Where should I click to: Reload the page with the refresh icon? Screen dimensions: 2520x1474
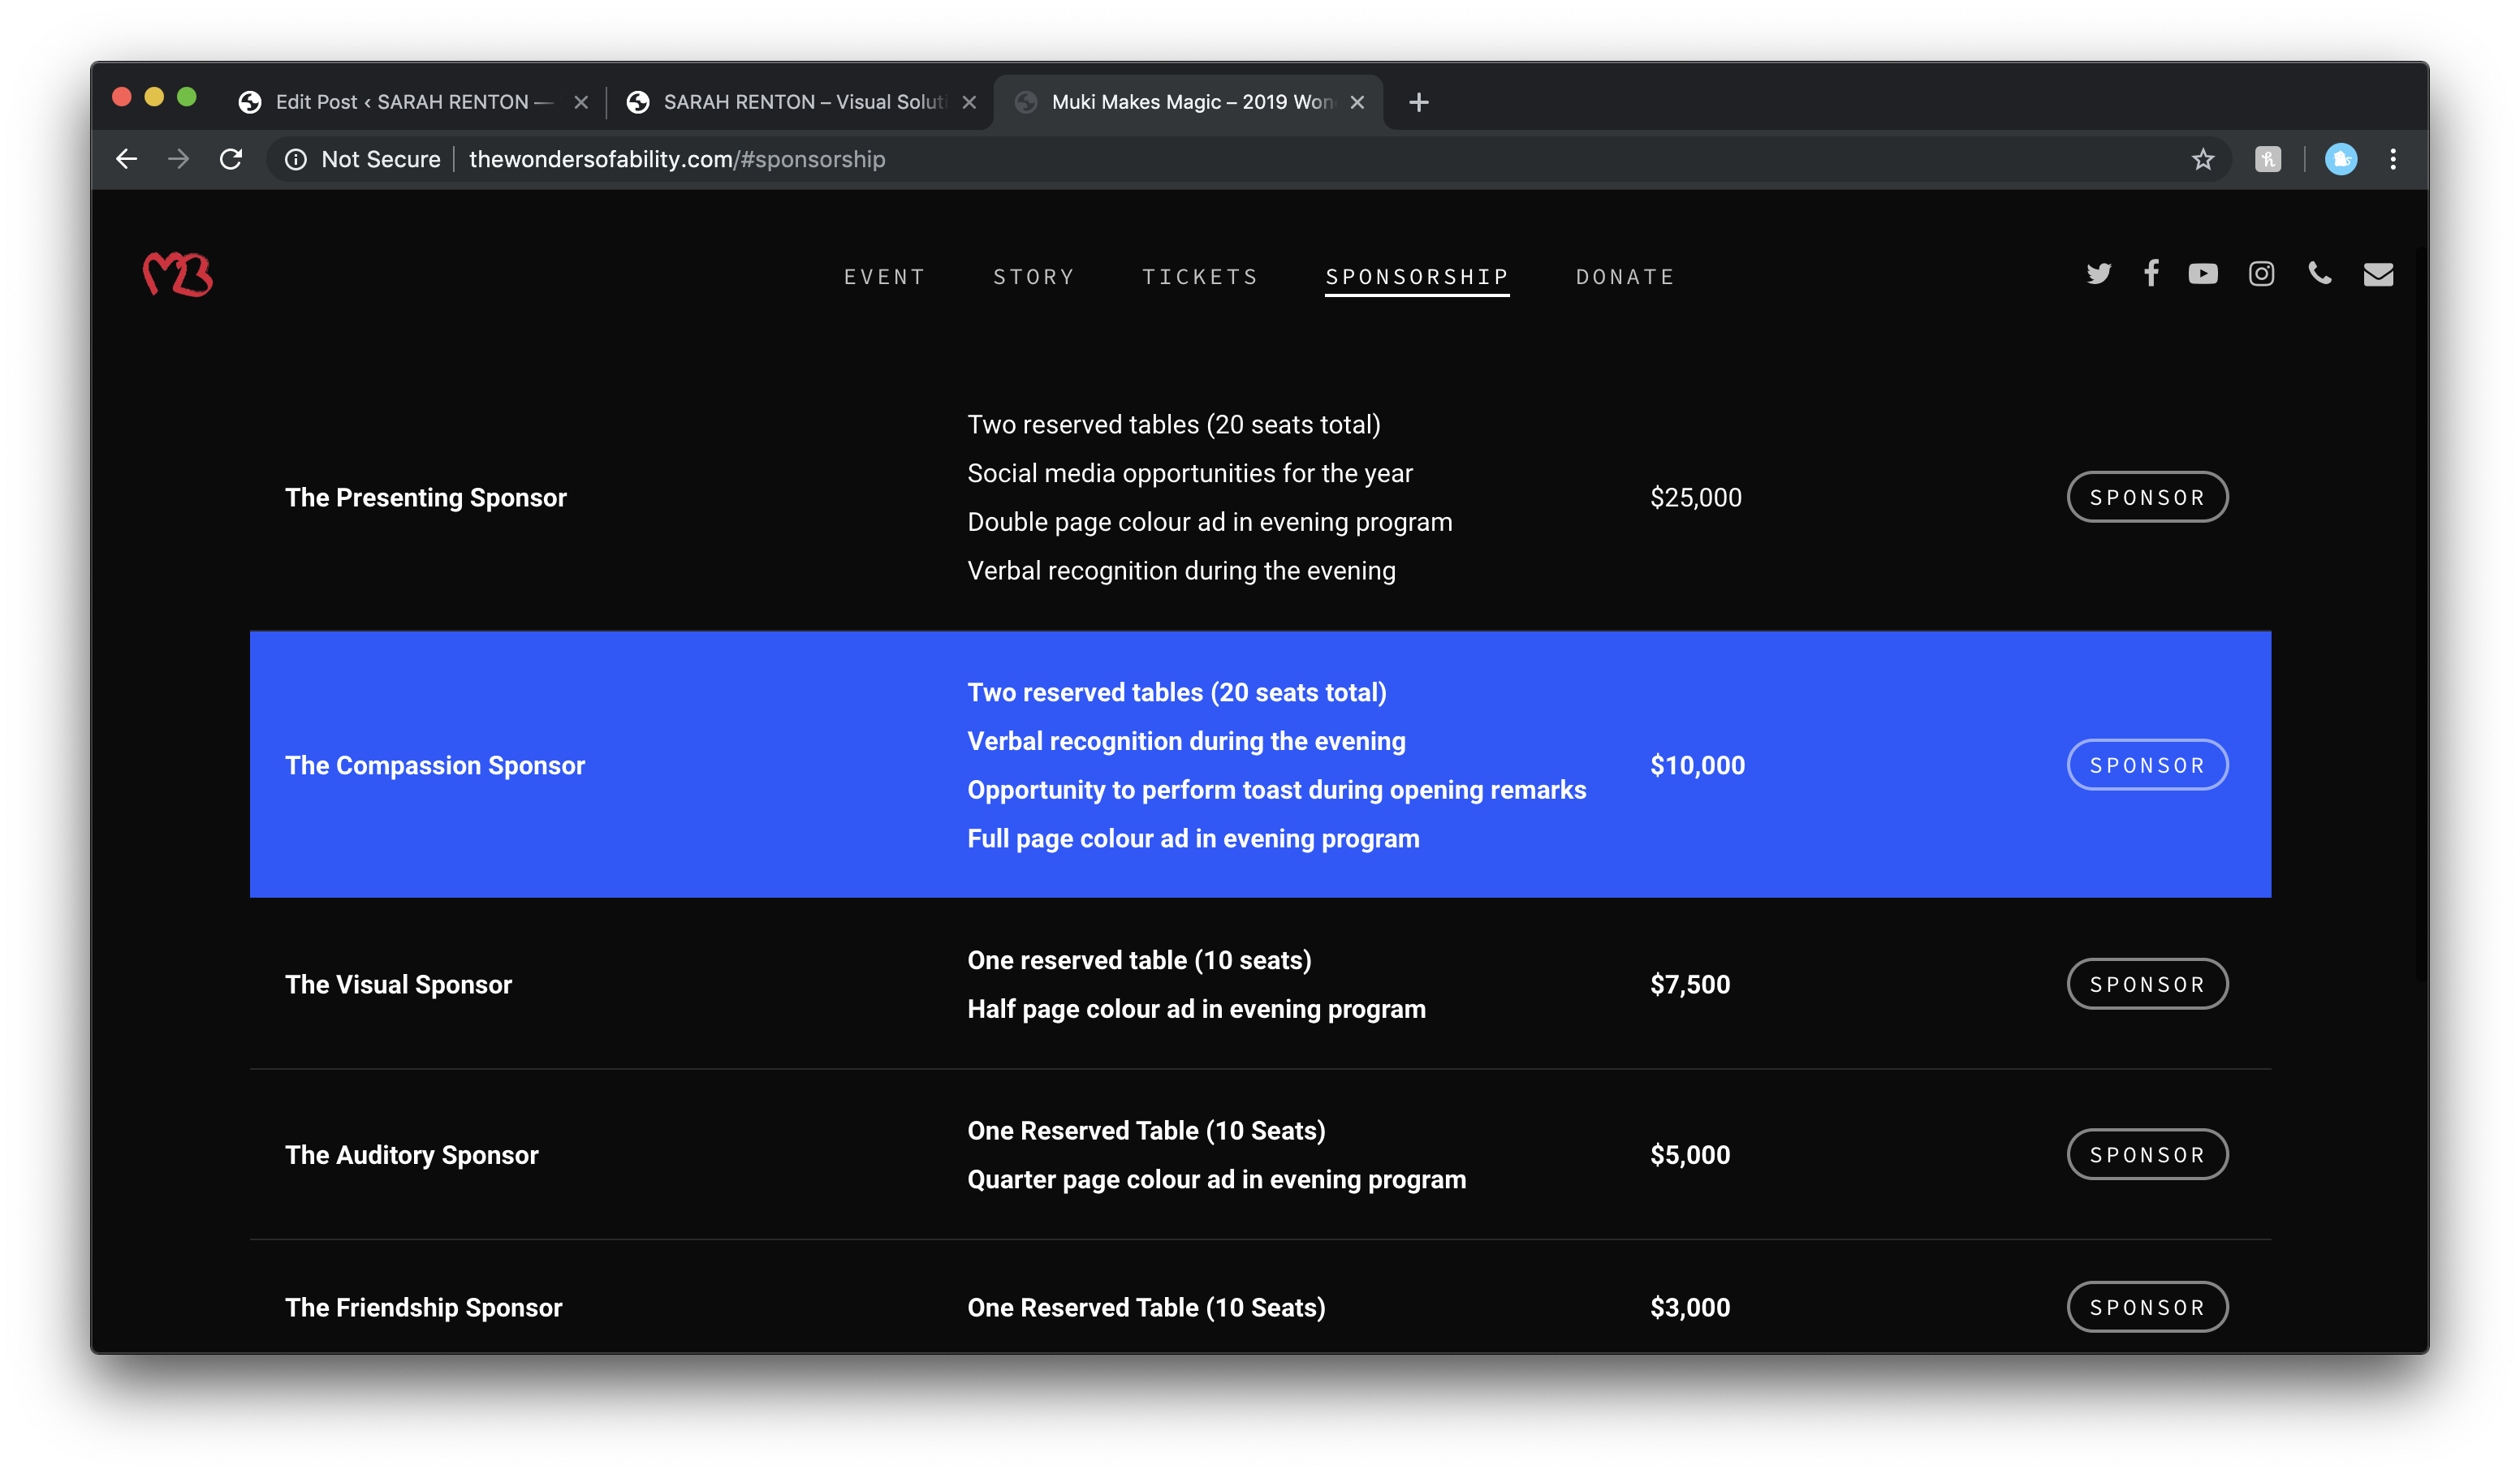click(x=231, y=159)
